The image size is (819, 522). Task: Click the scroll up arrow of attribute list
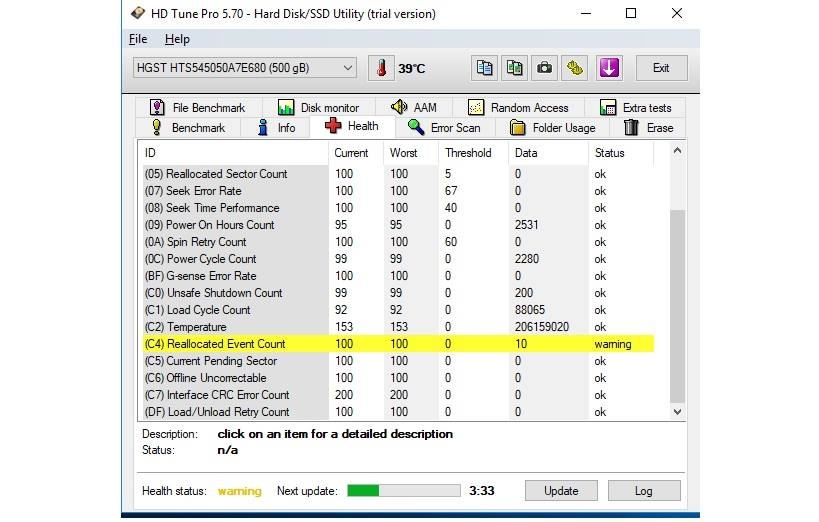click(x=677, y=150)
